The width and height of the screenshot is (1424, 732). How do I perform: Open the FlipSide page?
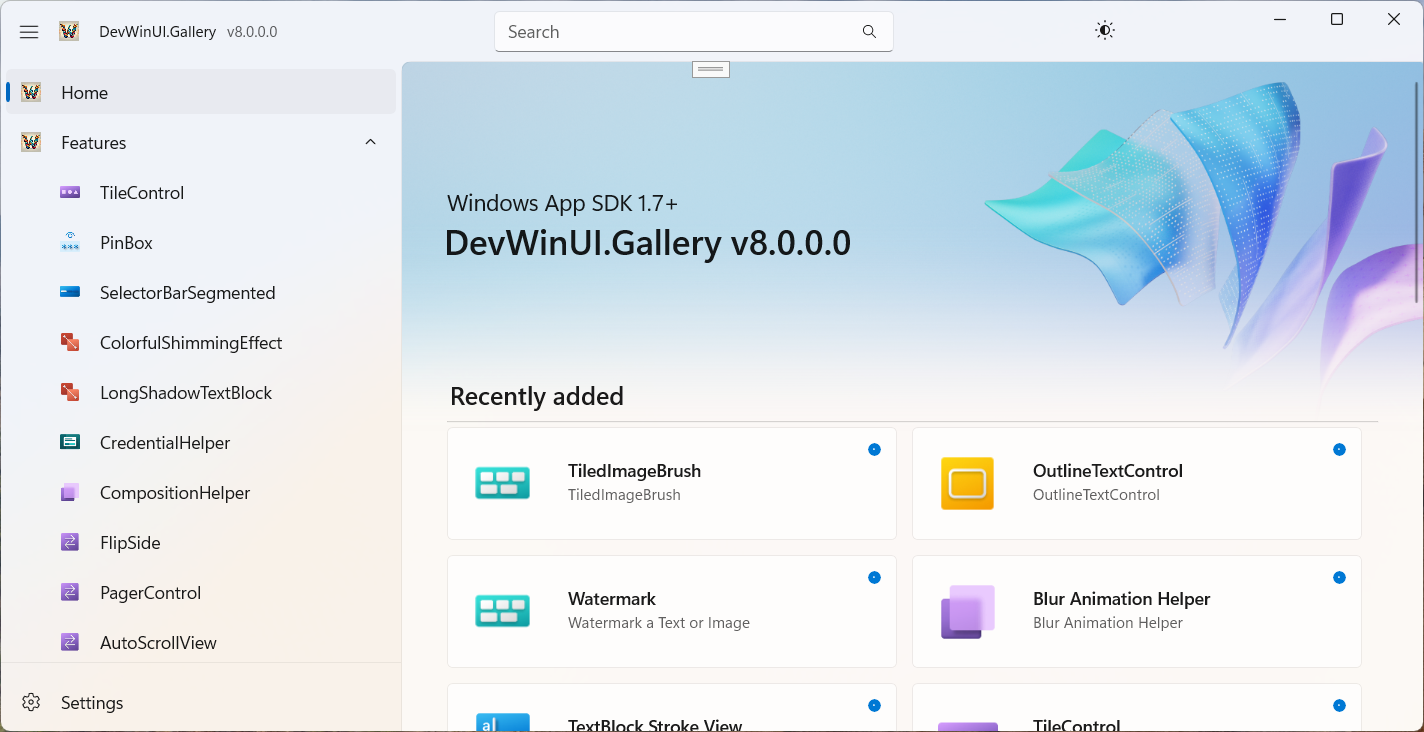pos(200,543)
